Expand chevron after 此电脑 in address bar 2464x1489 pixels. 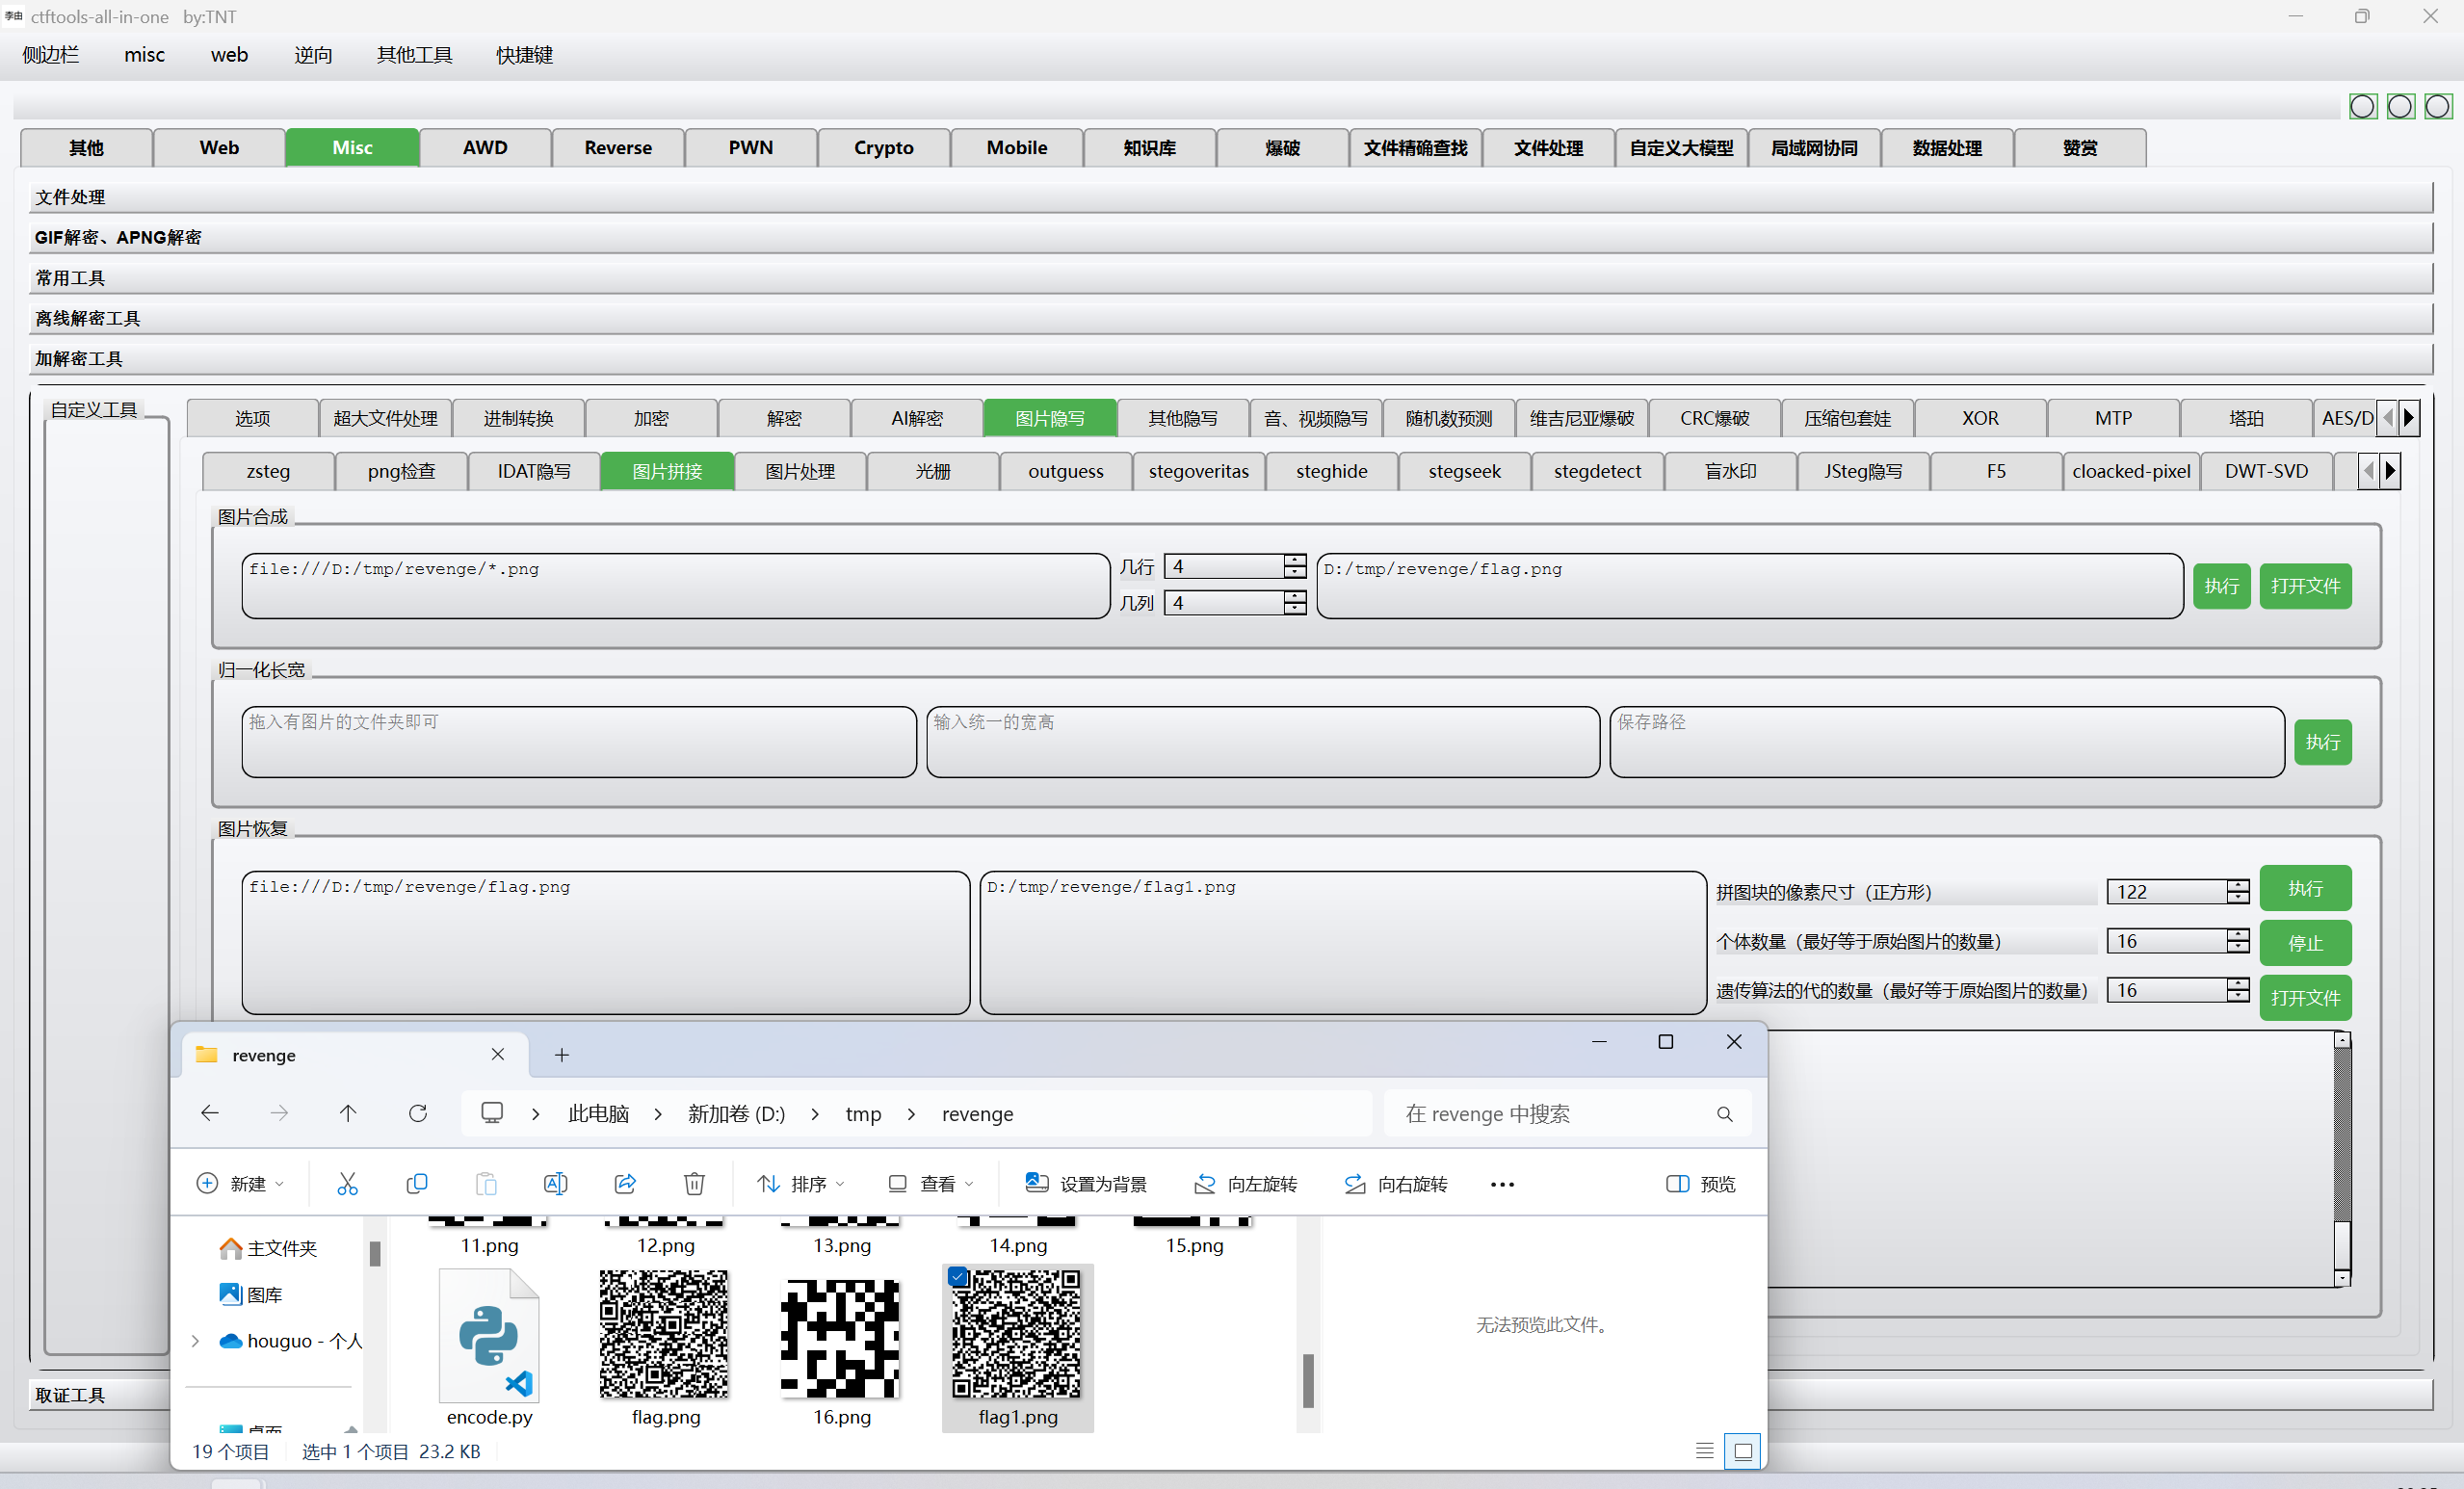[x=658, y=1114]
